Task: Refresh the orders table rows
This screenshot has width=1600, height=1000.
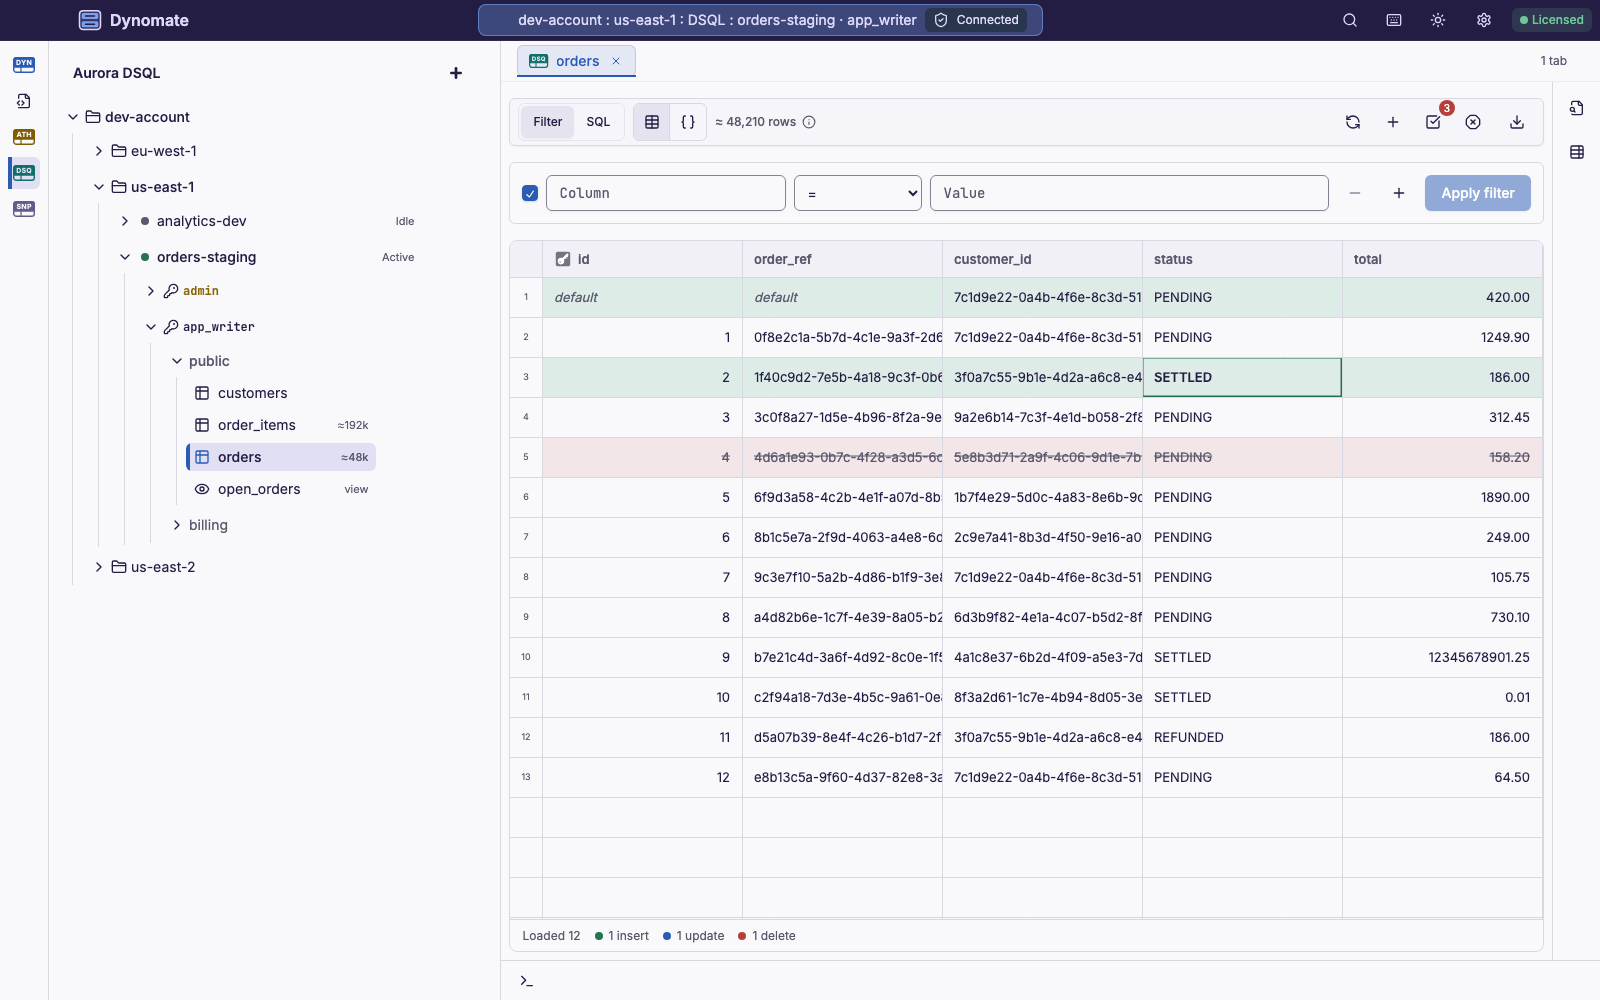Action: point(1353,122)
